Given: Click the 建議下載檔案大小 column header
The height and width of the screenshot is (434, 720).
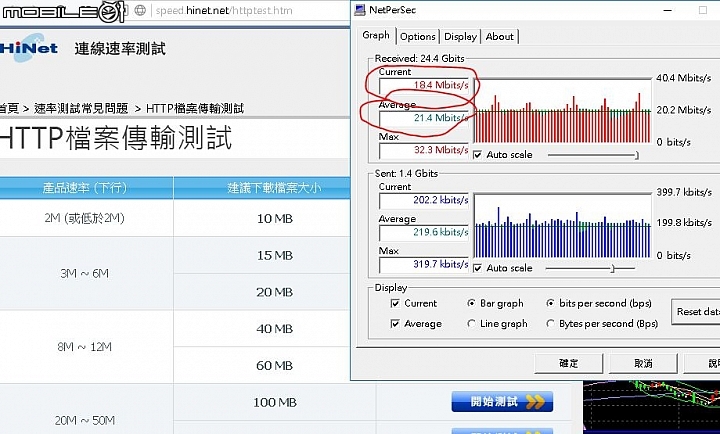Looking at the screenshot, I should pos(274,188).
